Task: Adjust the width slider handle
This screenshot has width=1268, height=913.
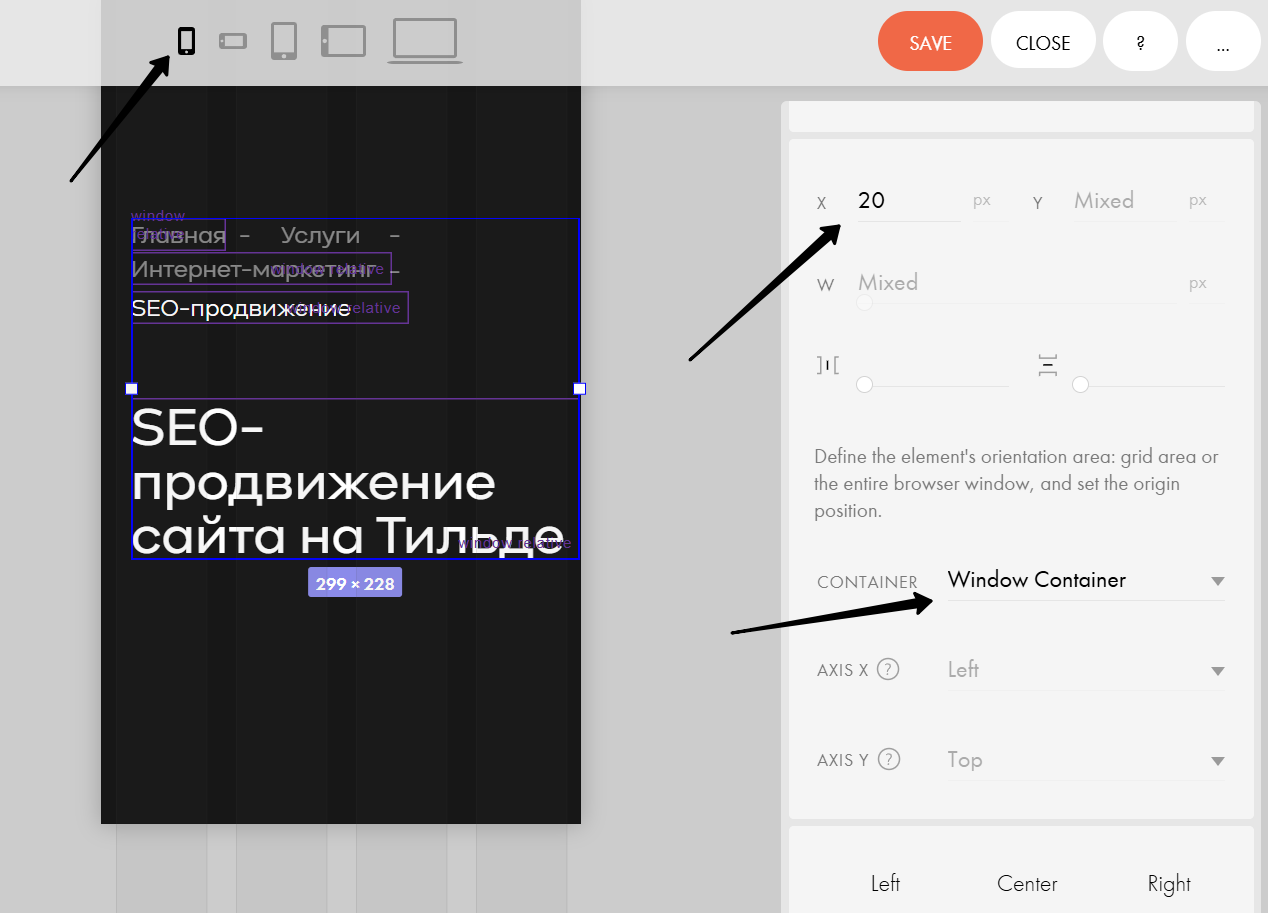Action: [x=865, y=302]
